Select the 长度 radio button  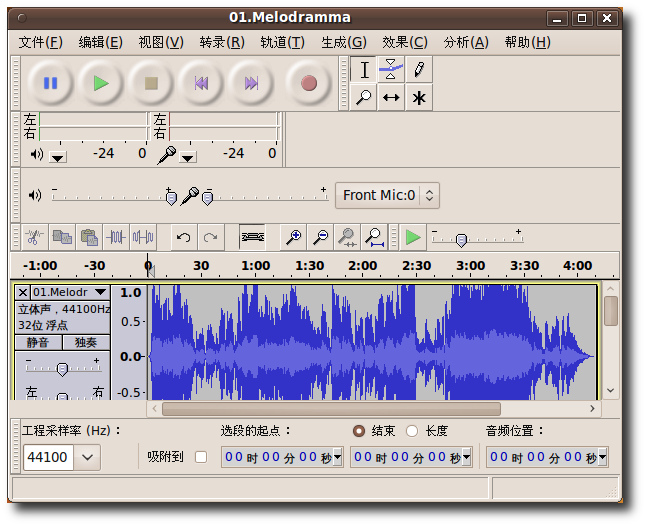coord(412,431)
